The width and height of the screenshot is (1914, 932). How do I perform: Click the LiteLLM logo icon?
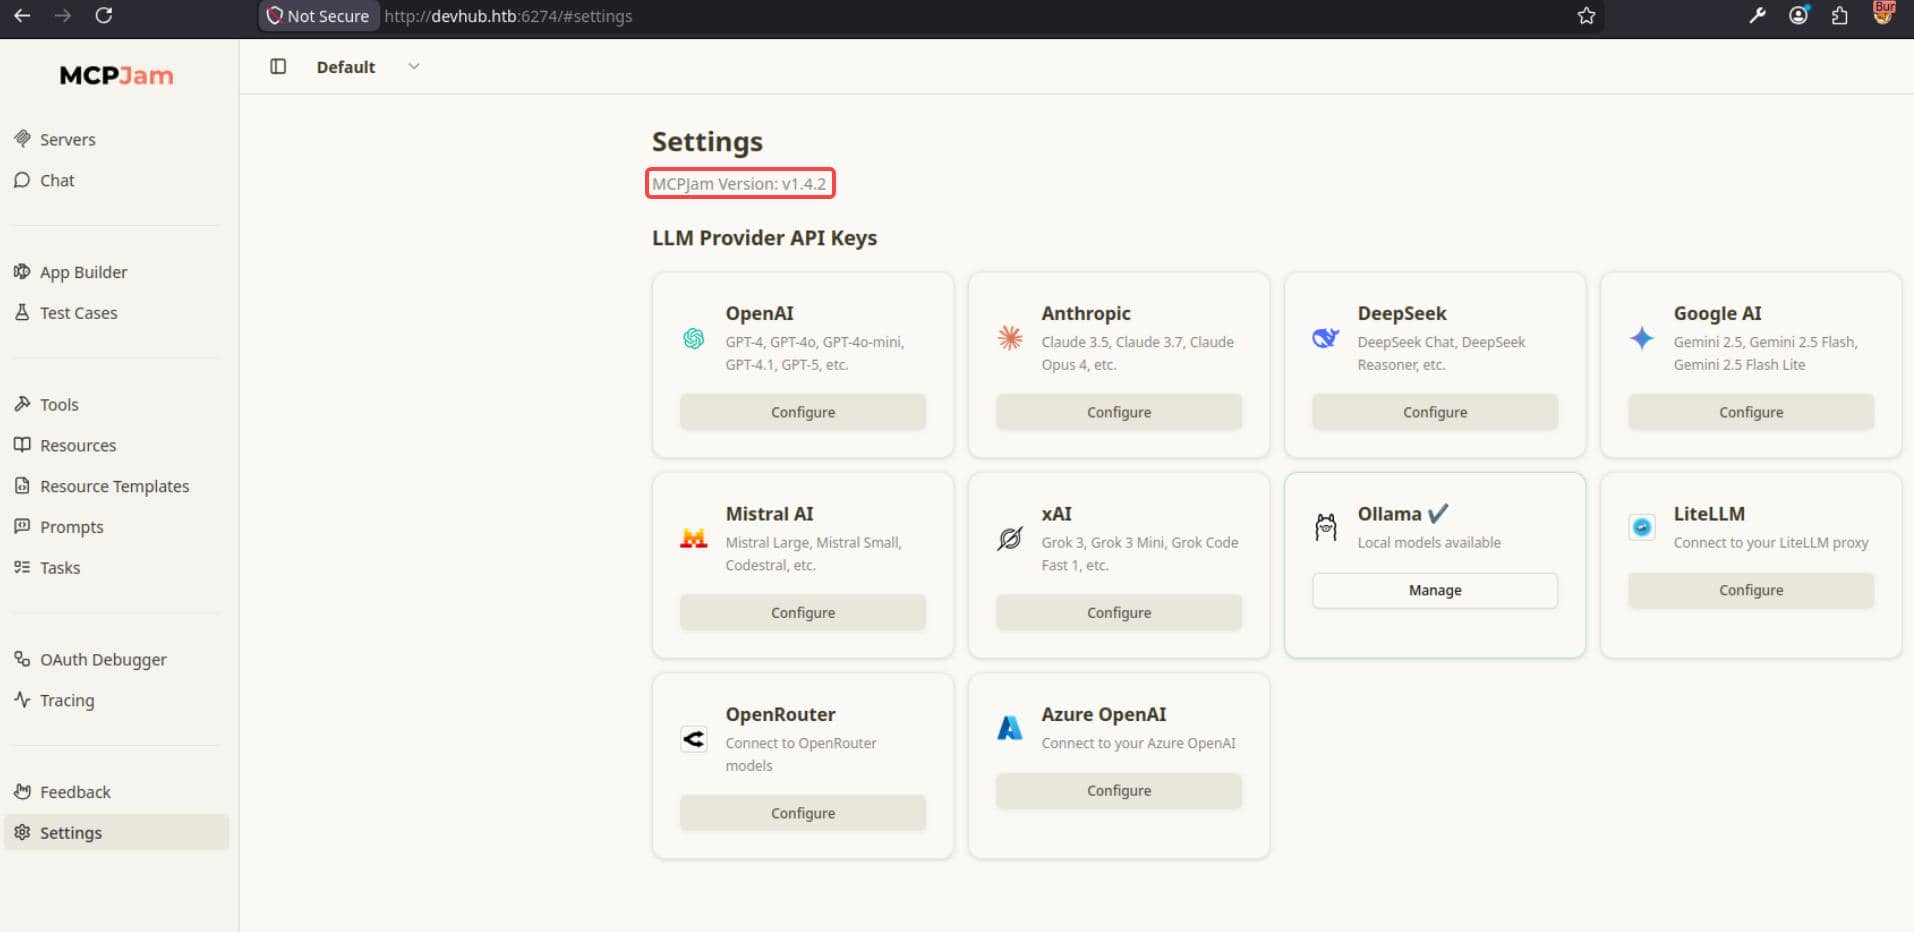click(x=1642, y=527)
